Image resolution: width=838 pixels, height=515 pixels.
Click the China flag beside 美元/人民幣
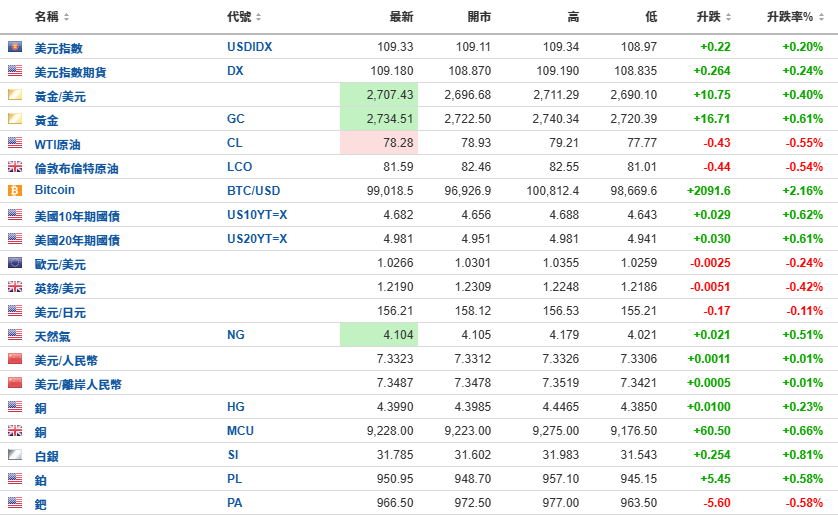14,359
